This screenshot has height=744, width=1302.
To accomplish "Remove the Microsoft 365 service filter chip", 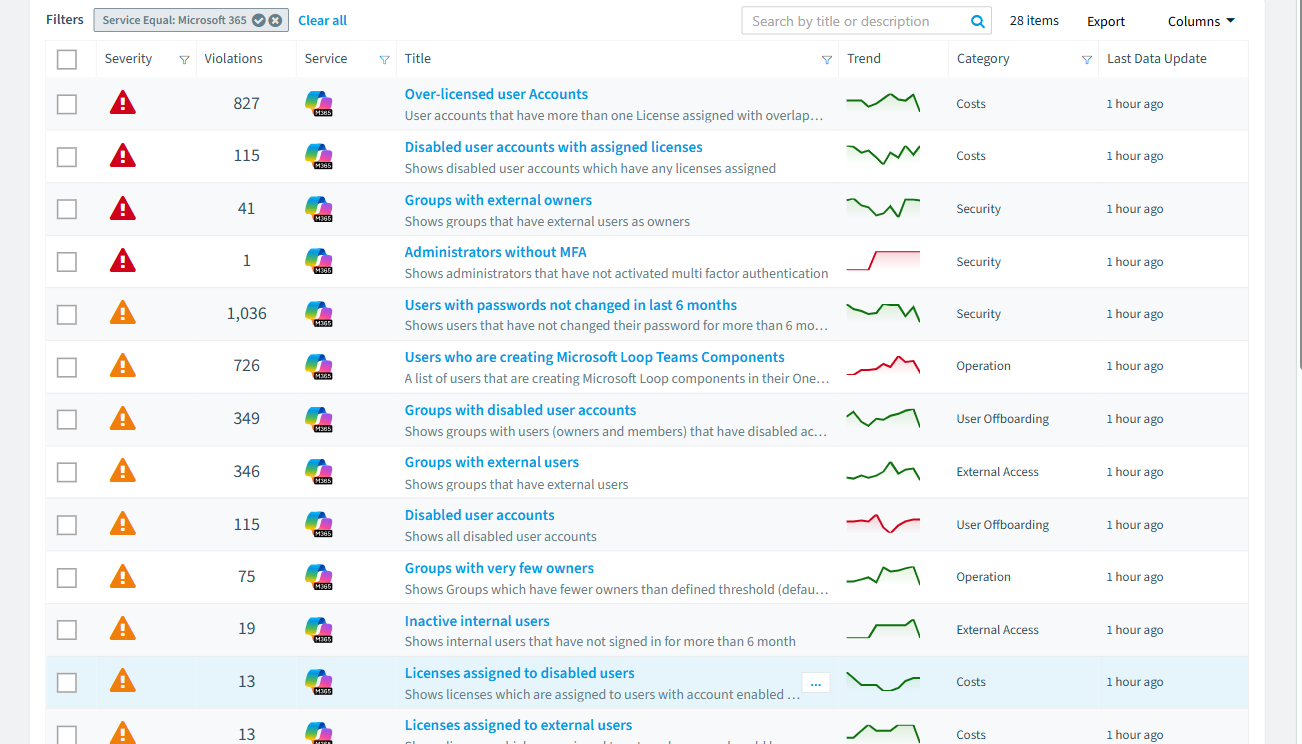I will [275, 20].
